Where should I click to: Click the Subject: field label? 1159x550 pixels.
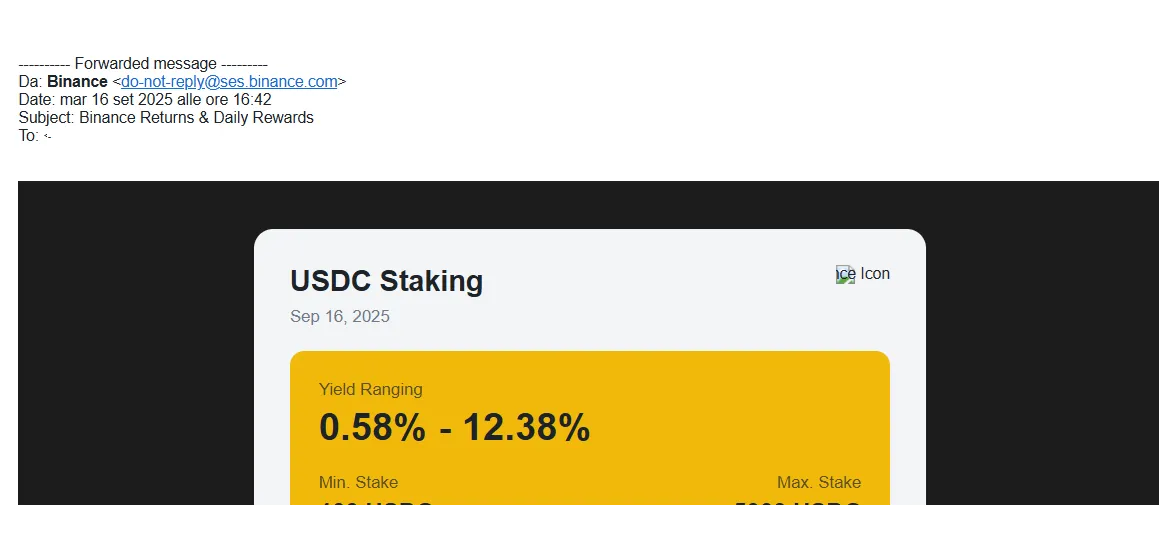click(x=46, y=118)
